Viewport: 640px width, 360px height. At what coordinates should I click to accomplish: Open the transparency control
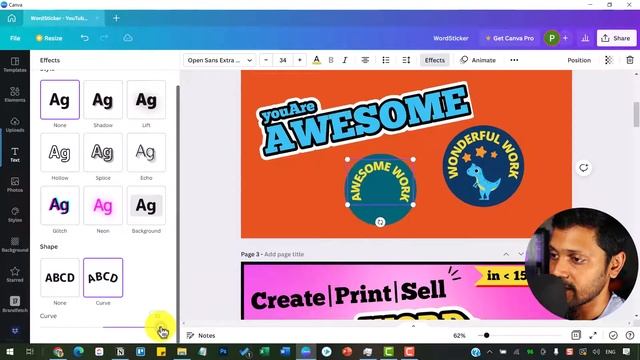(x=609, y=60)
